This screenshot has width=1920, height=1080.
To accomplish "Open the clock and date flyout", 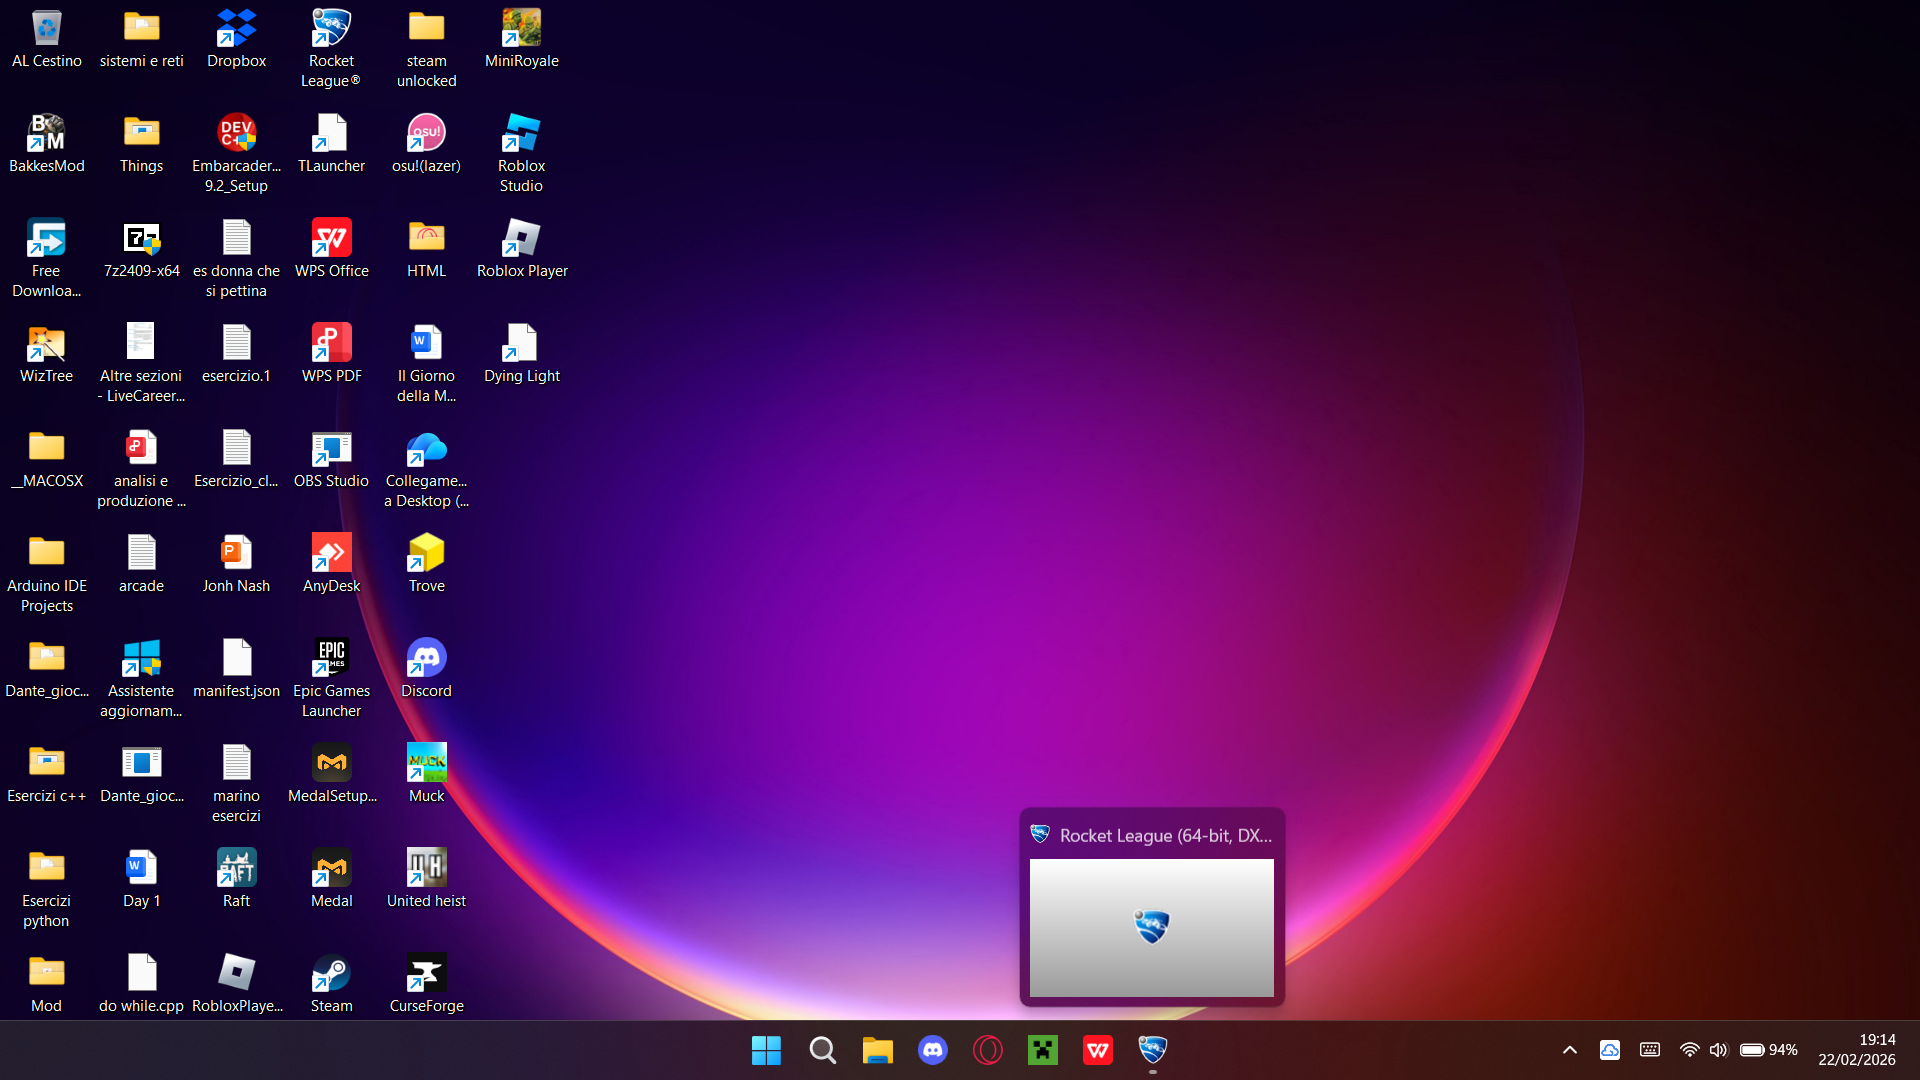I will tap(1857, 1050).
